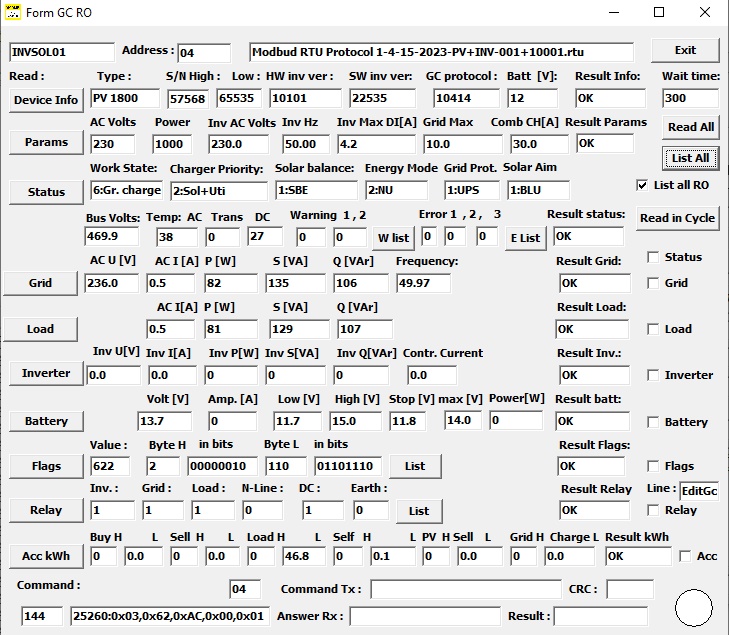
Task: Click the Grid read button
Action: (x=40, y=283)
